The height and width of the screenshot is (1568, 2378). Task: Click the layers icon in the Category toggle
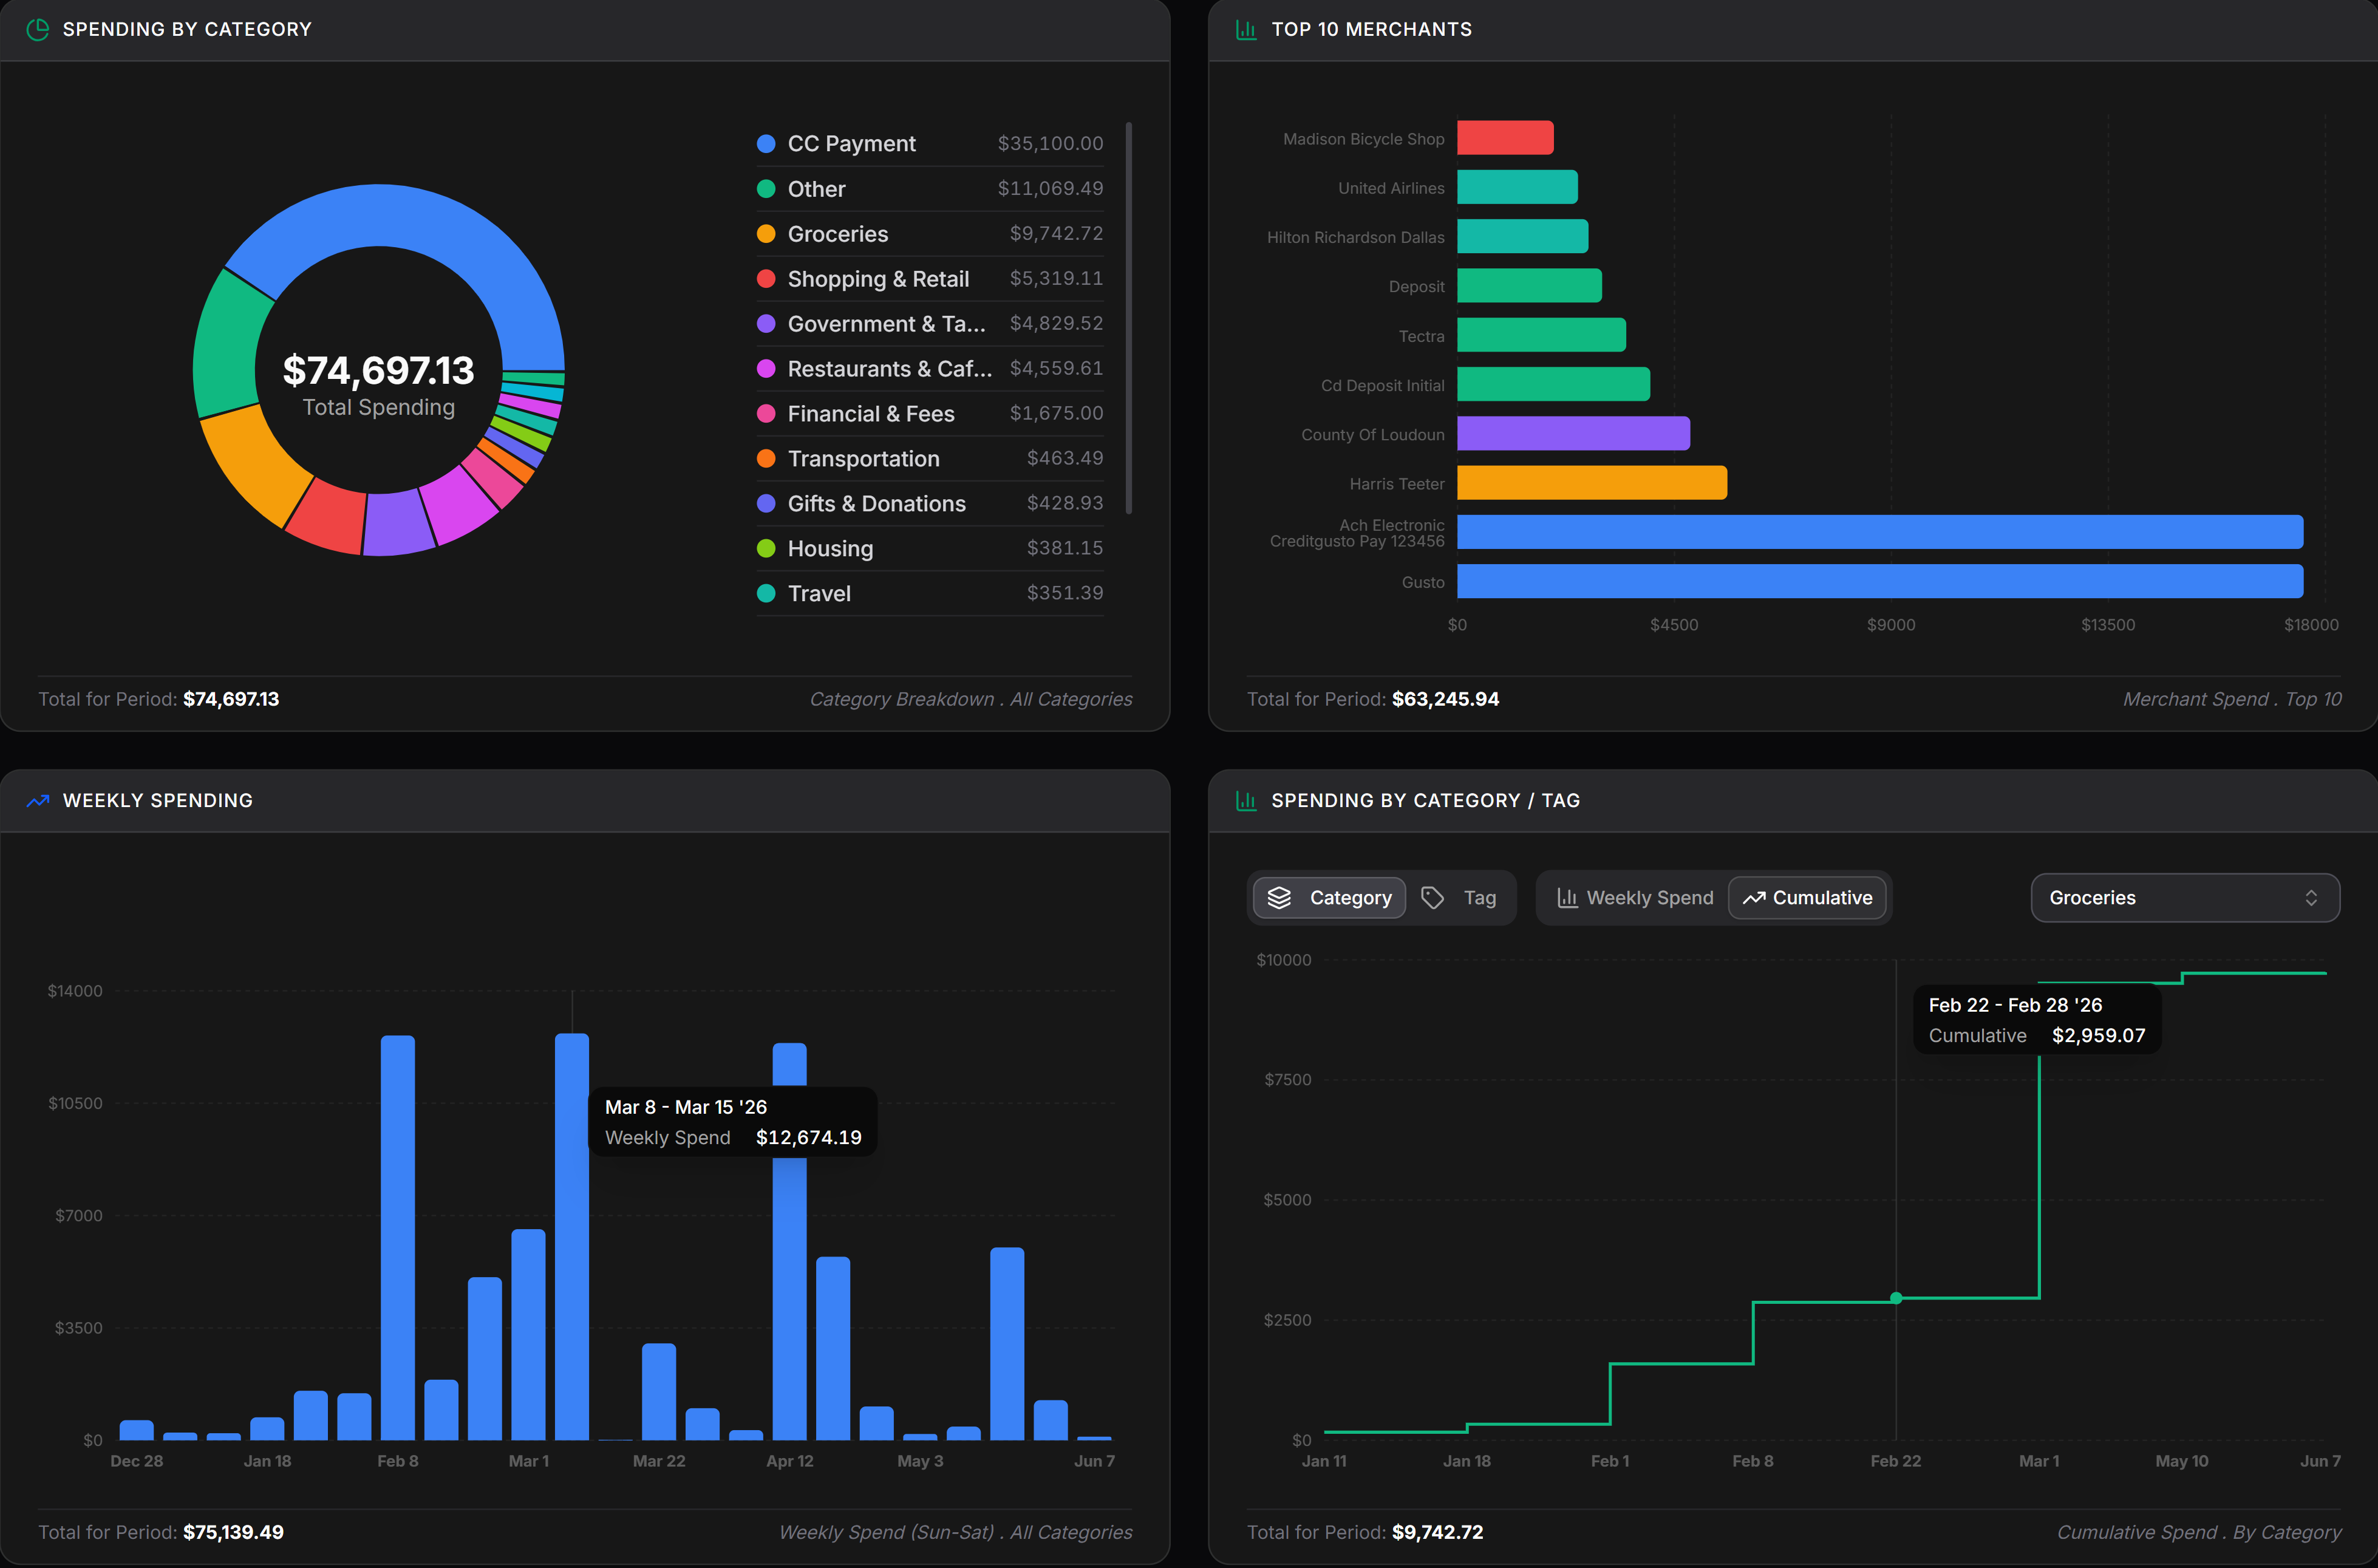click(x=1279, y=898)
